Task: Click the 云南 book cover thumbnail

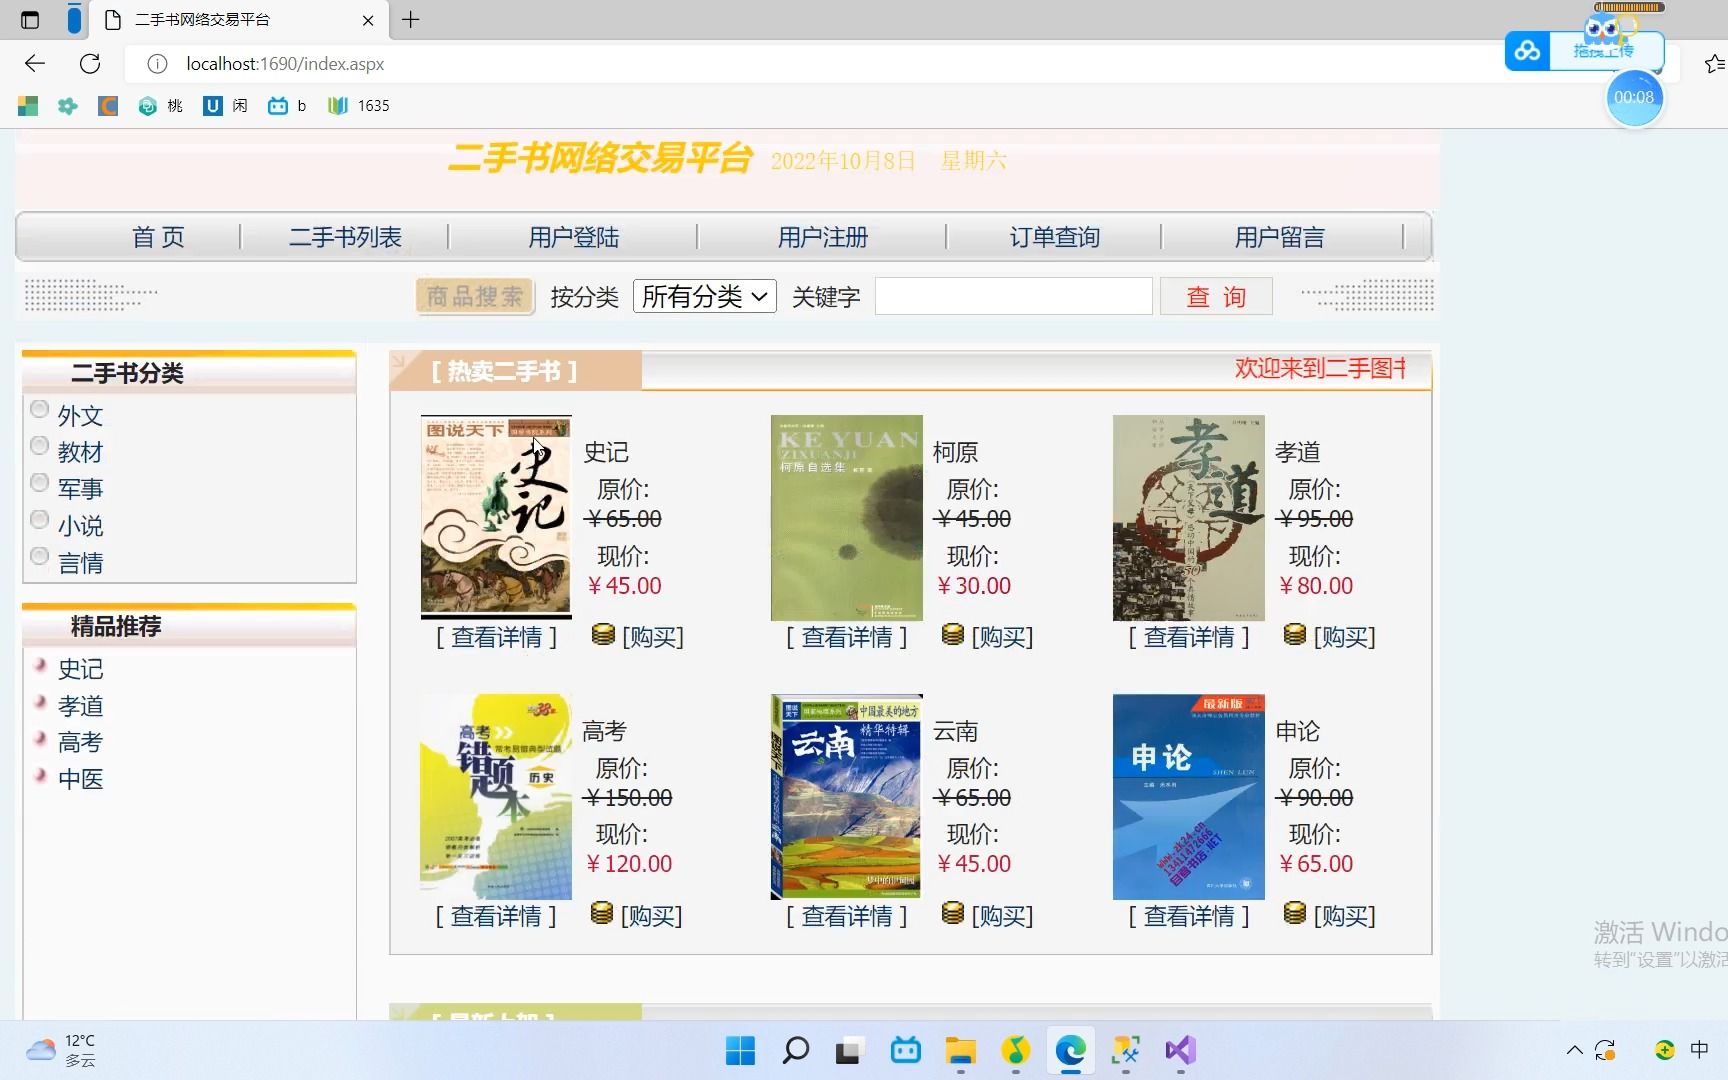Action: click(x=847, y=797)
